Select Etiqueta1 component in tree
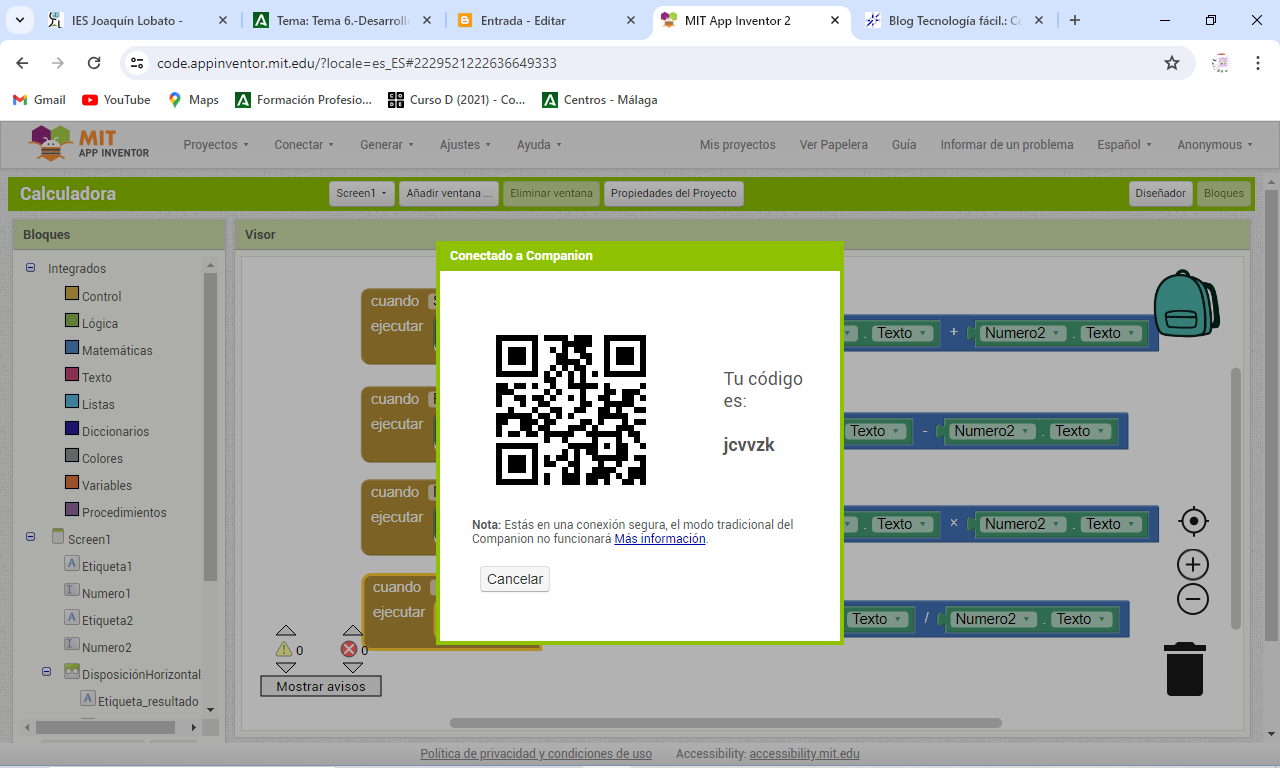1280x768 pixels. 107,566
